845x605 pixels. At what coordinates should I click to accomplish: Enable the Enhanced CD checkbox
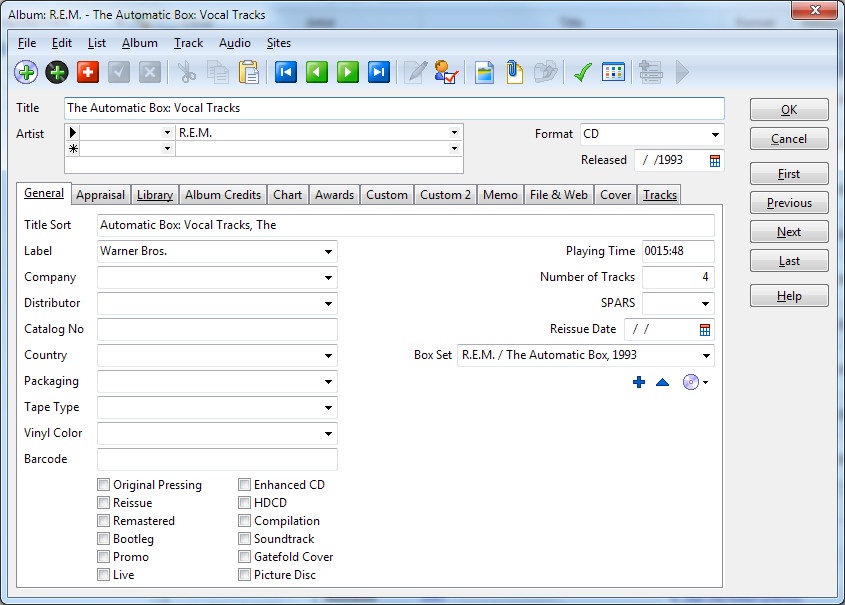coord(245,485)
